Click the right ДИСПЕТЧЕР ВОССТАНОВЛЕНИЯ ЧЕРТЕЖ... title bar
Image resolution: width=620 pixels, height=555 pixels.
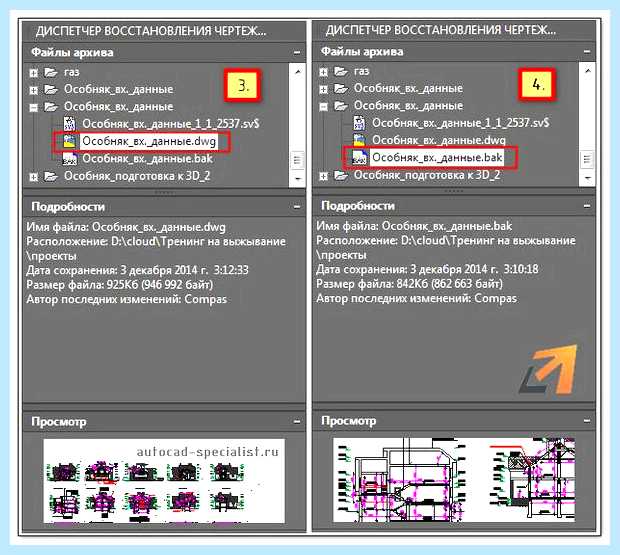(x=454, y=30)
